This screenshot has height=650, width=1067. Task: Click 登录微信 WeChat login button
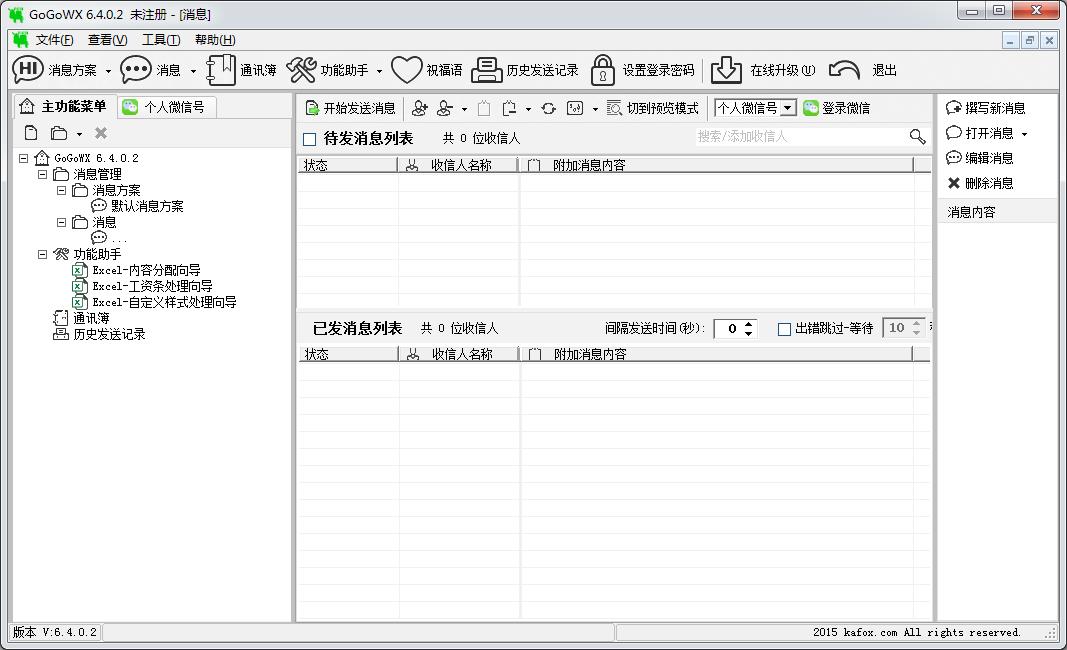(836, 108)
